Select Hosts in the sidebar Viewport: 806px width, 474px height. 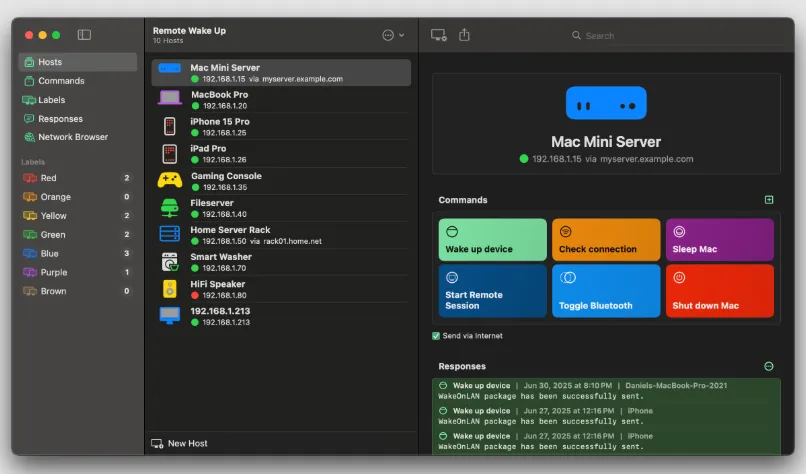(78, 62)
